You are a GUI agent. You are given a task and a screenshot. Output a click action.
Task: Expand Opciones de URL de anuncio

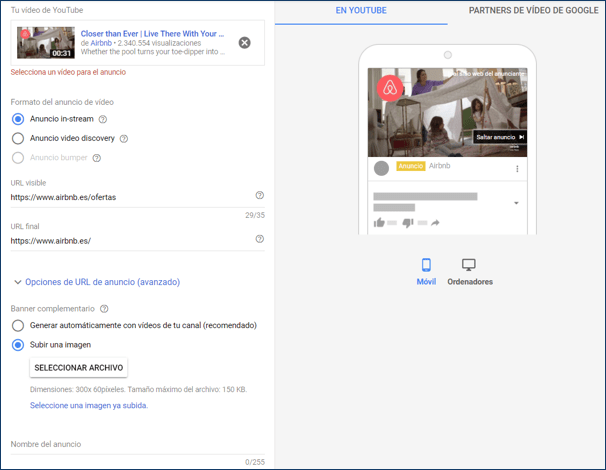coord(97,282)
